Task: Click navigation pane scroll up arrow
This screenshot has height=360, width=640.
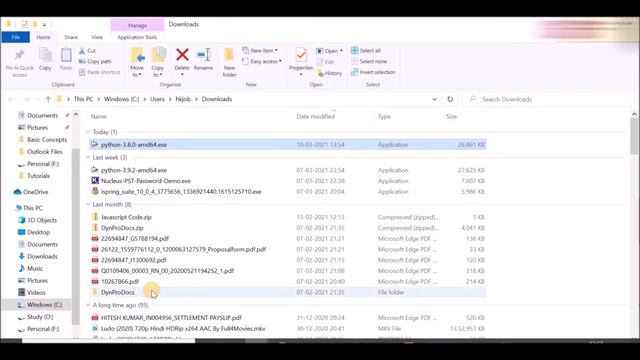Action: tap(76, 115)
